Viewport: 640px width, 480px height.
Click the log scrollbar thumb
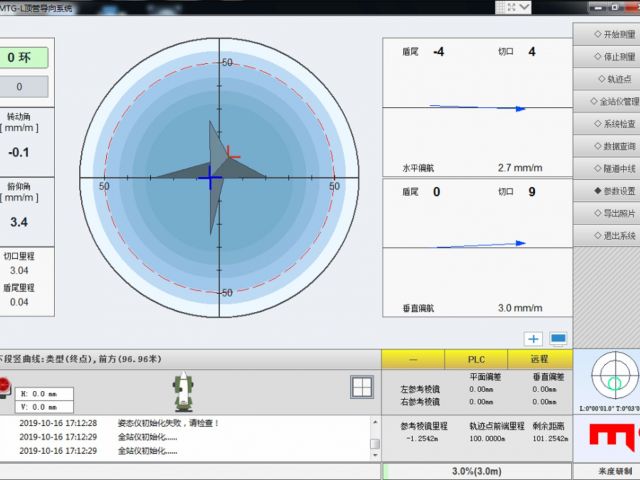click(x=375, y=444)
